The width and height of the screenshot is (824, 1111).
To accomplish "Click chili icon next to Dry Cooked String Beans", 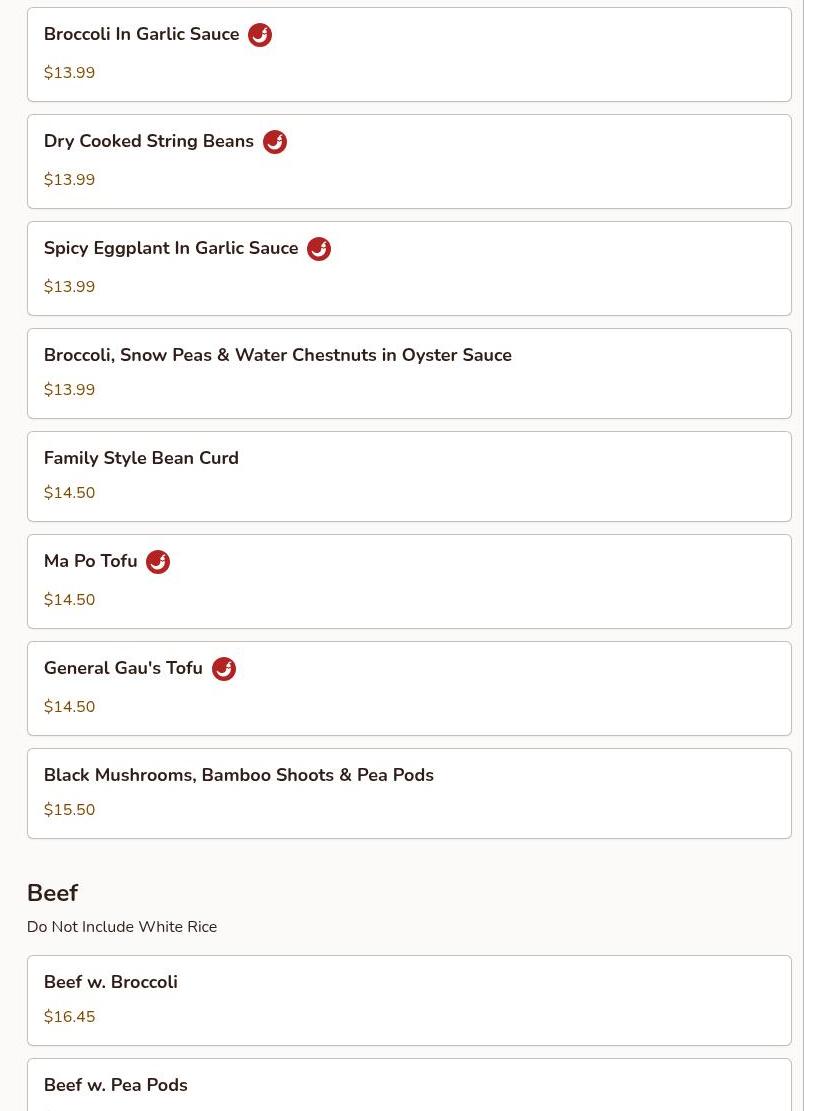I will click(275, 142).
